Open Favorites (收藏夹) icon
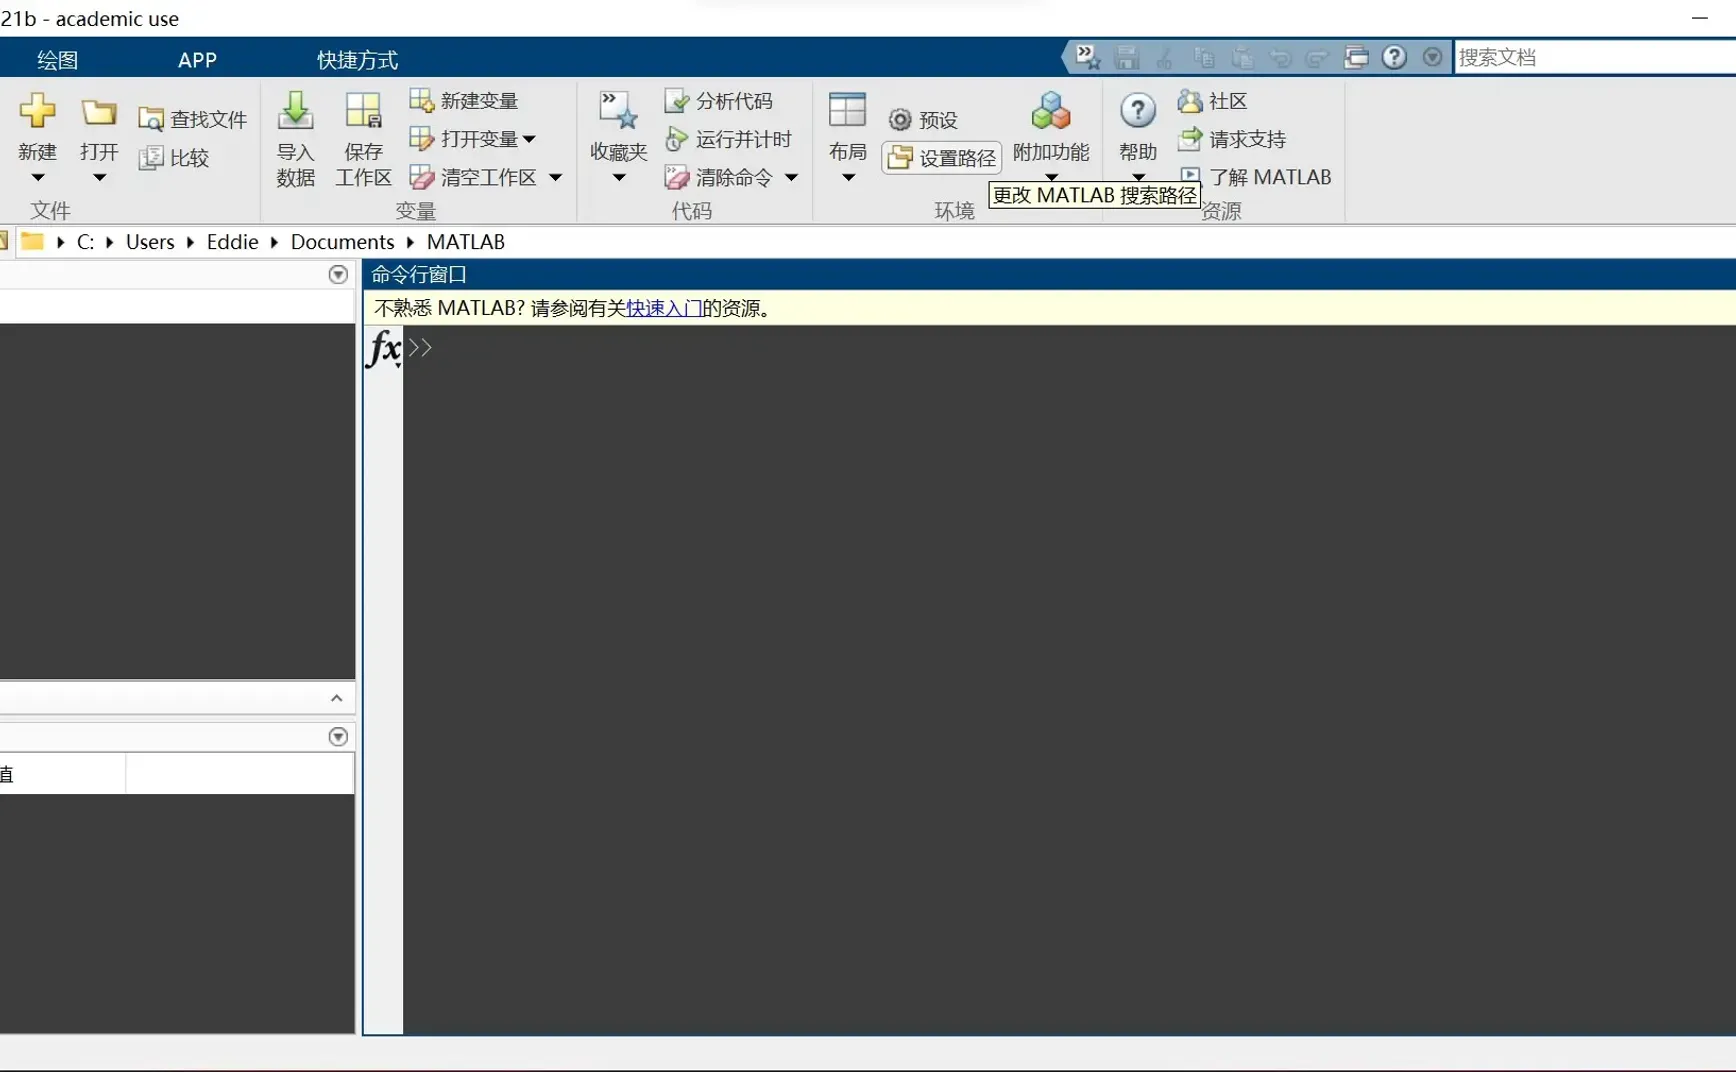The height and width of the screenshot is (1072, 1736). (x=618, y=111)
